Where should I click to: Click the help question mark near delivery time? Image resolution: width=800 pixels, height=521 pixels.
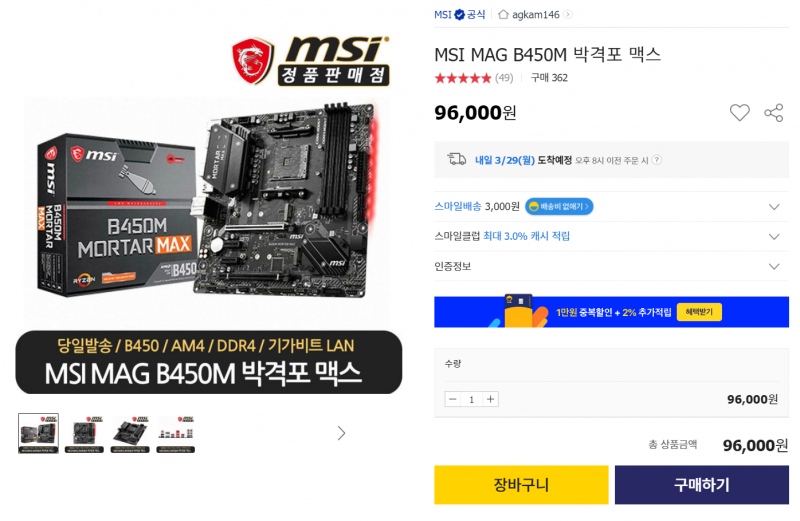coord(657,160)
